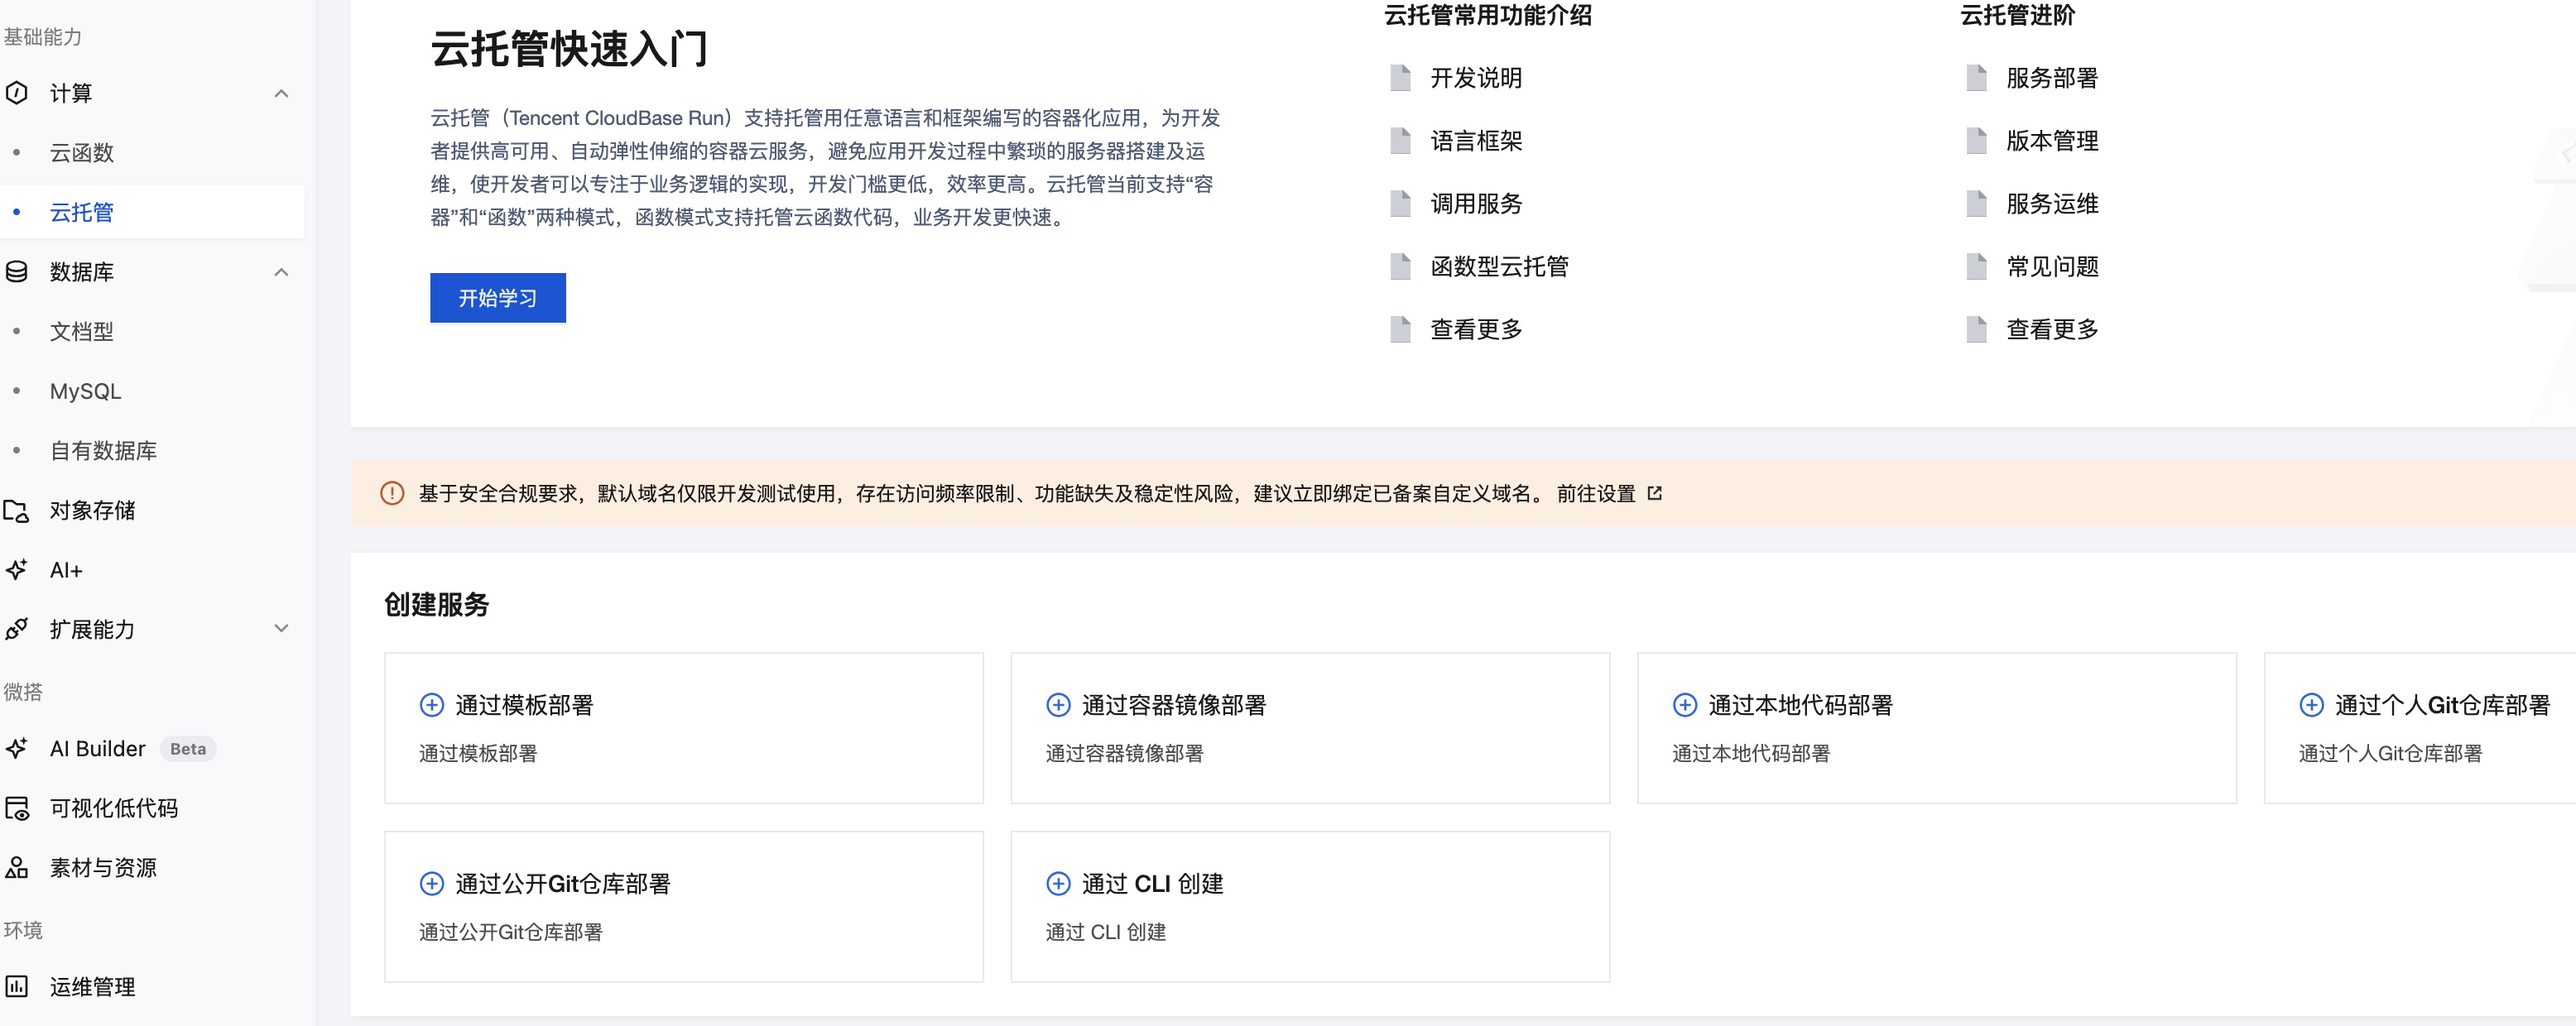Viewport: 2576px width, 1026px height.
Task: Open the 函数型云托管 doc link
Action: (x=1499, y=267)
